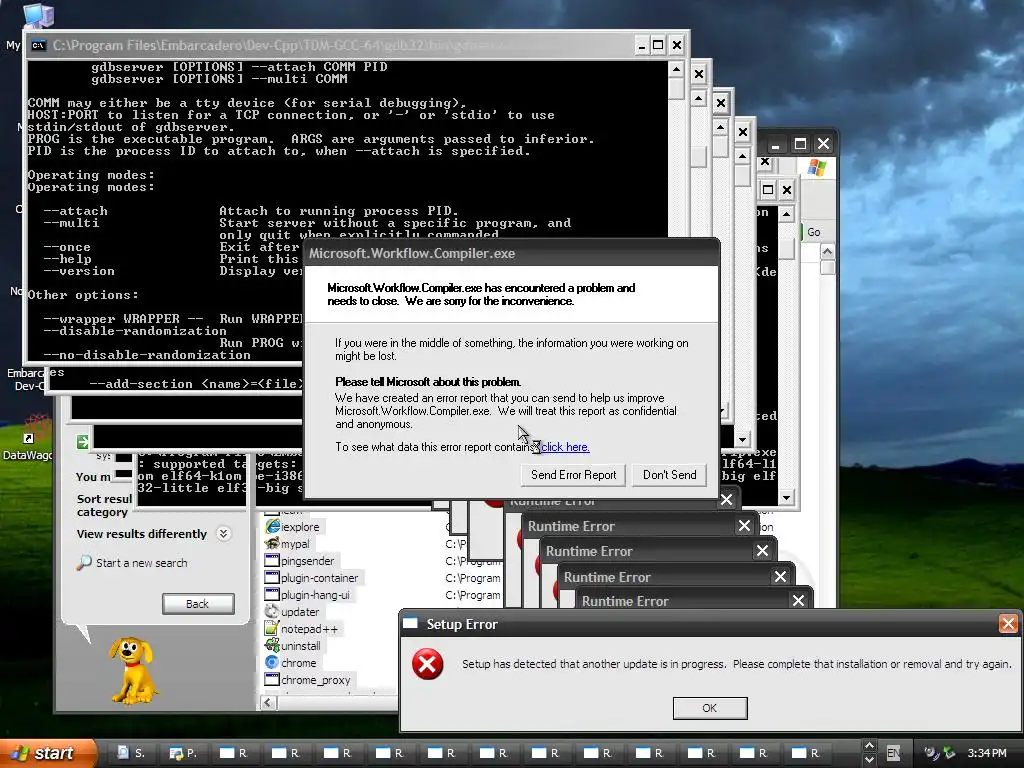This screenshot has width=1024, height=768.
Task: Click the red error icon in Setup Error
Action: point(427,664)
